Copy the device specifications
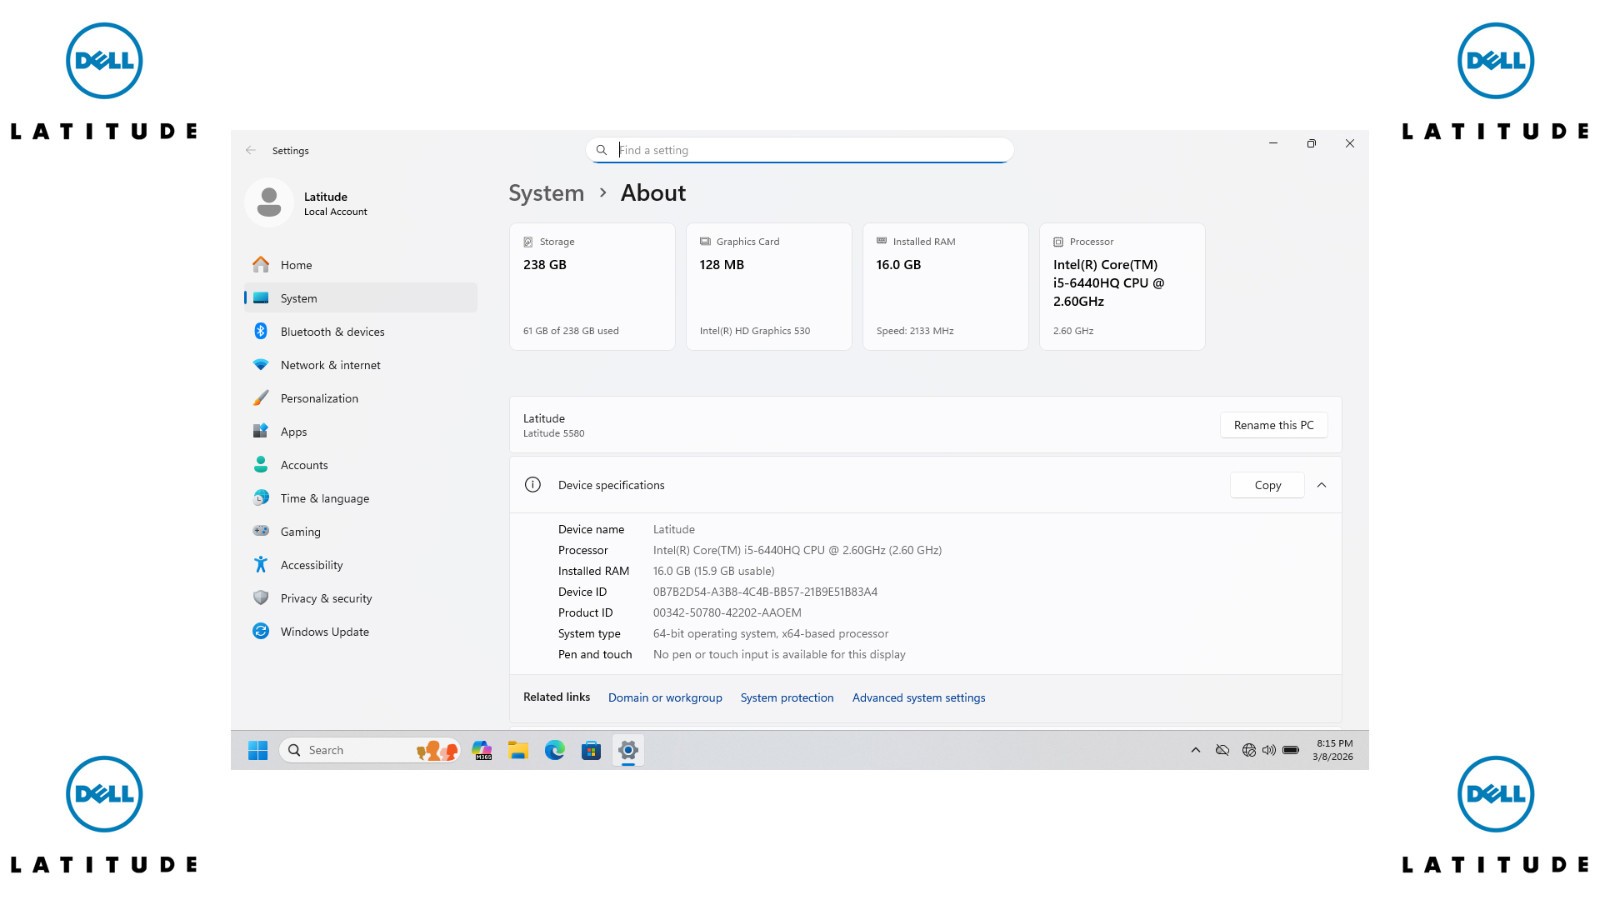Screen dimensions: 1600x900 (x=1268, y=485)
